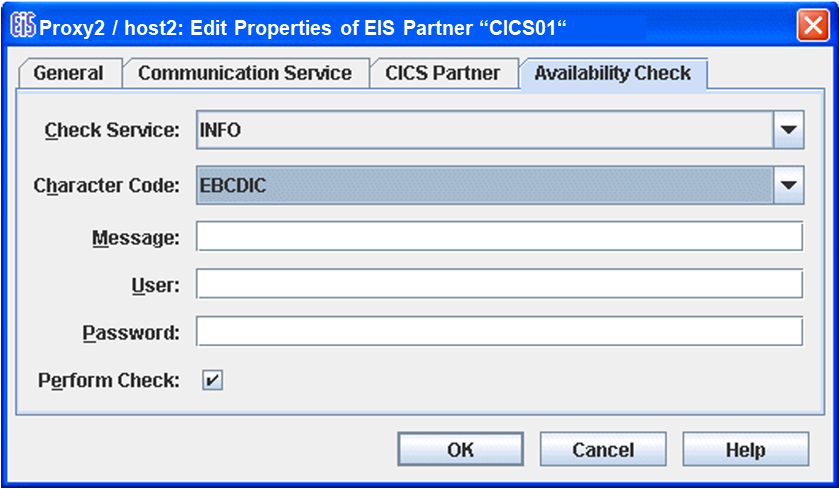839x489 pixels.
Task: Focus the Password input field
Action: click(499, 332)
